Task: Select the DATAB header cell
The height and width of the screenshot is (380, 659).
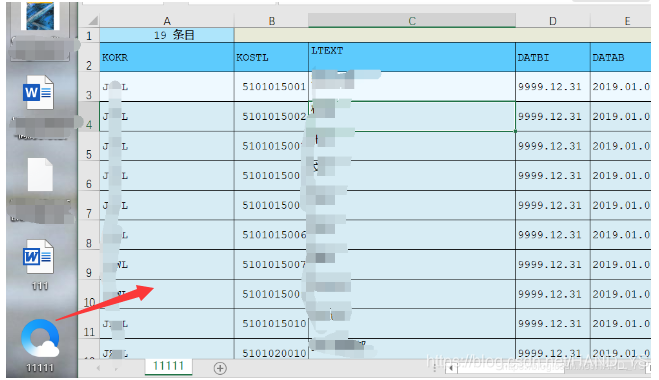Action: [x=621, y=57]
